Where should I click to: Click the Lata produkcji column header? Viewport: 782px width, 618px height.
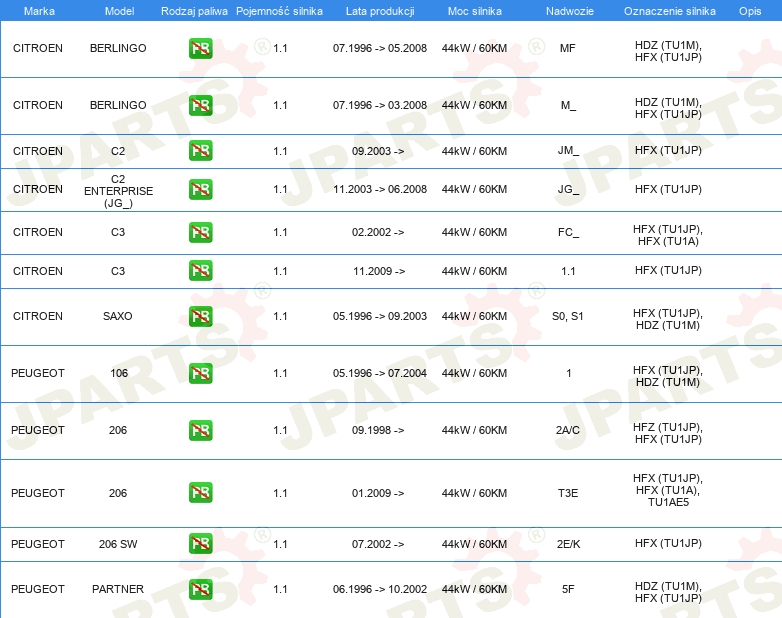[x=380, y=11]
